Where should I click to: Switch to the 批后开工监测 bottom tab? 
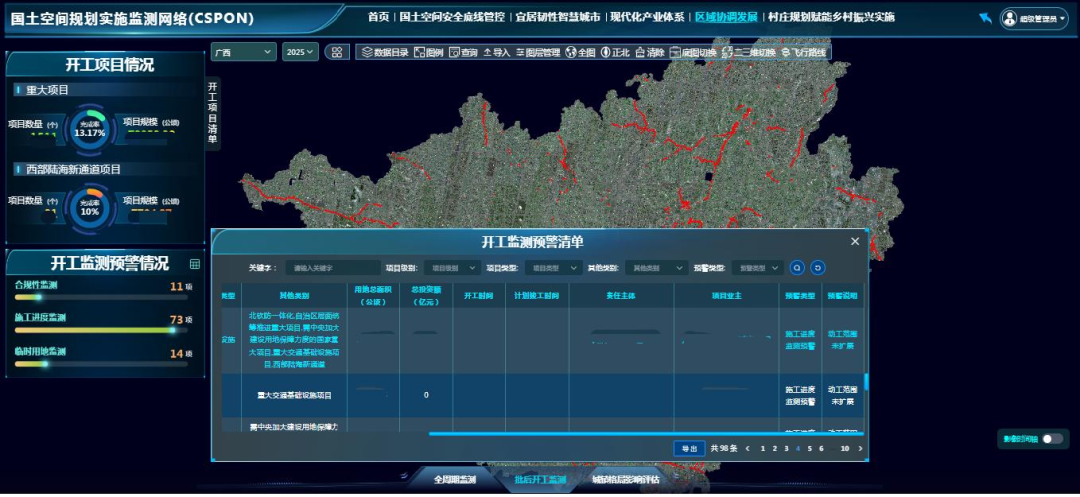coord(540,480)
